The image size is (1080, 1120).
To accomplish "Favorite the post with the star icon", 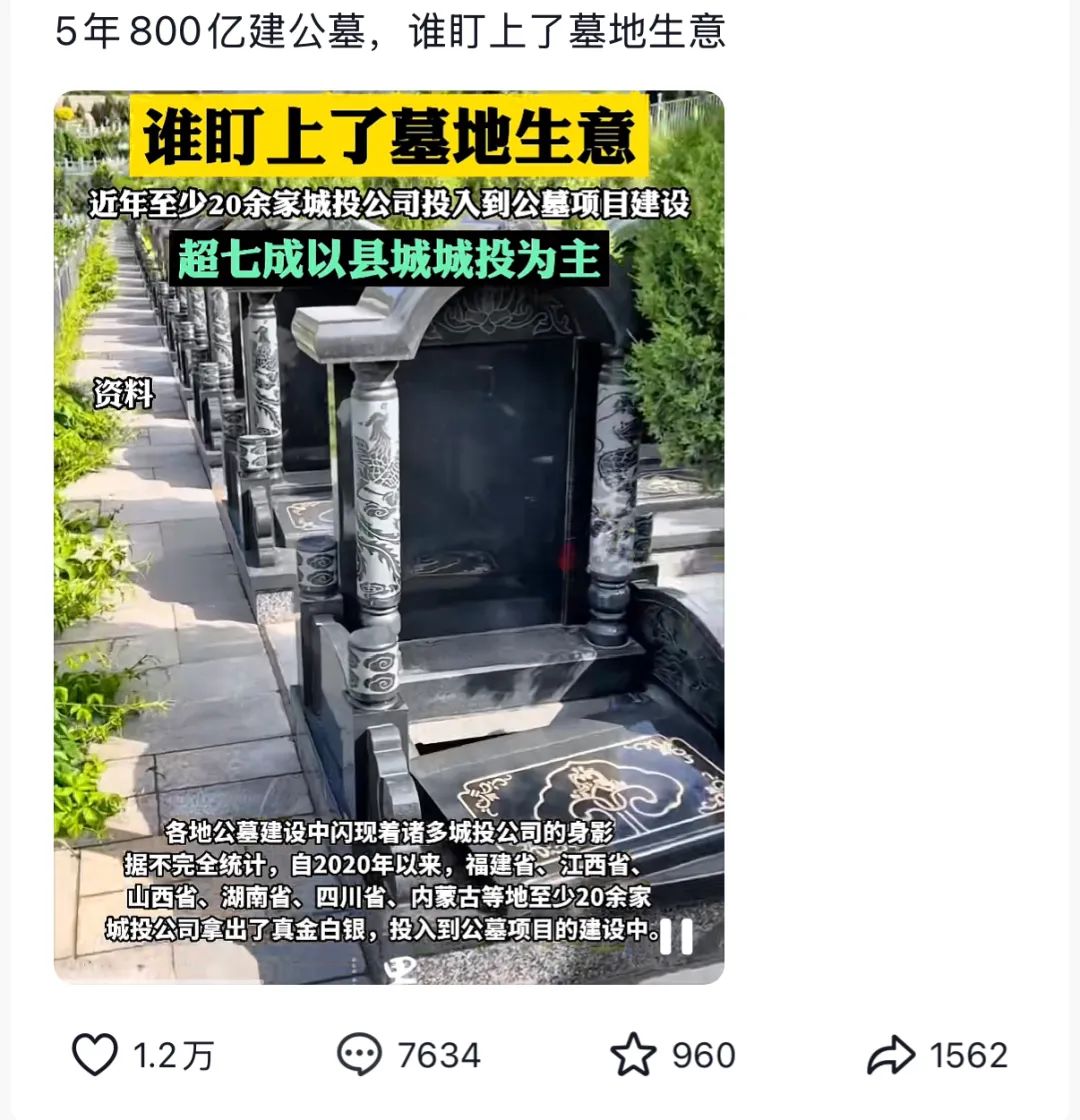I will tap(633, 1054).
